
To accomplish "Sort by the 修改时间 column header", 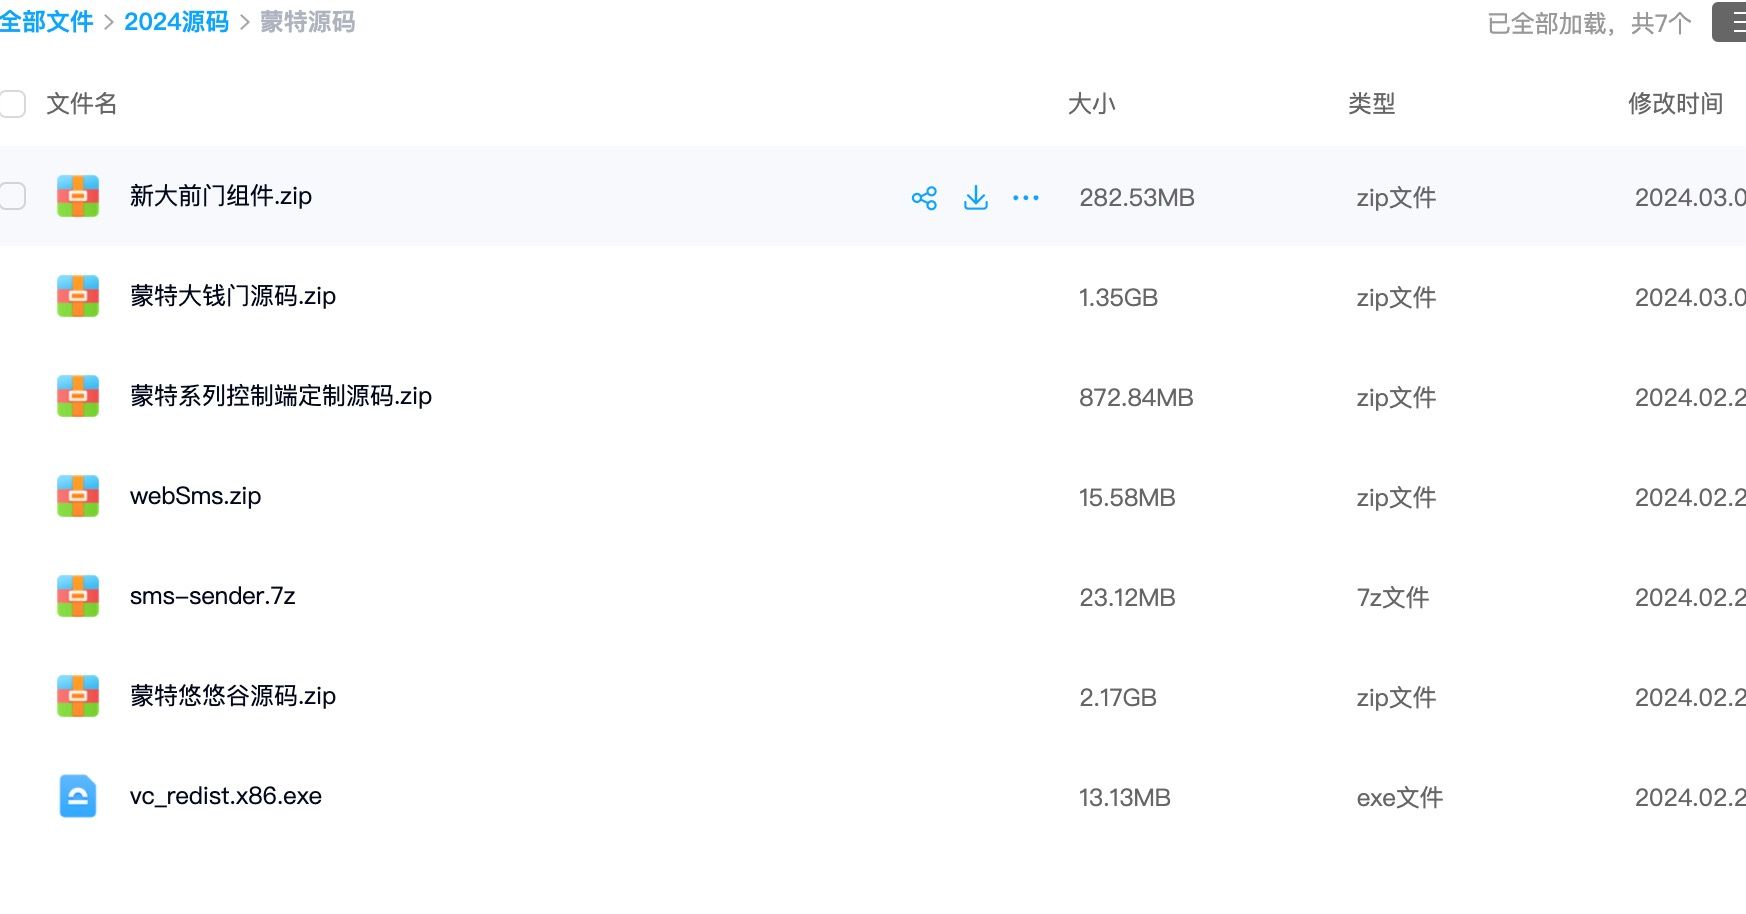I will click(x=1675, y=104).
